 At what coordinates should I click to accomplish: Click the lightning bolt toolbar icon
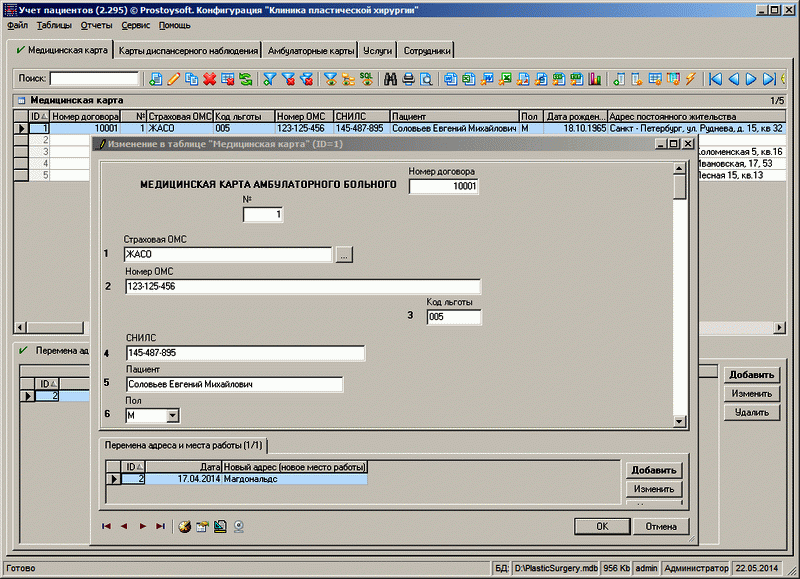[690, 79]
